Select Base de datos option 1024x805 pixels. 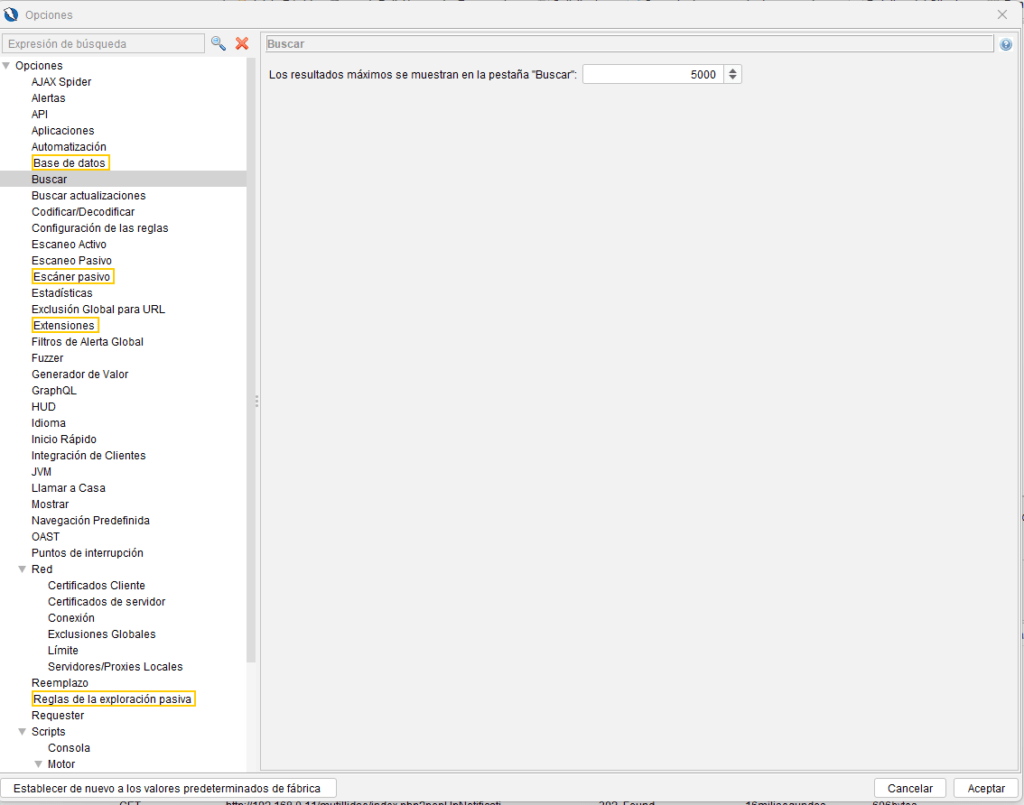69,163
